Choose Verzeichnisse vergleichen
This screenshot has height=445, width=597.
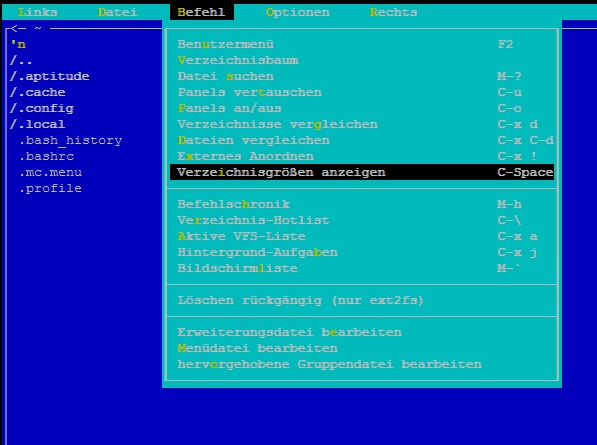pyautogui.click(x=362, y=124)
